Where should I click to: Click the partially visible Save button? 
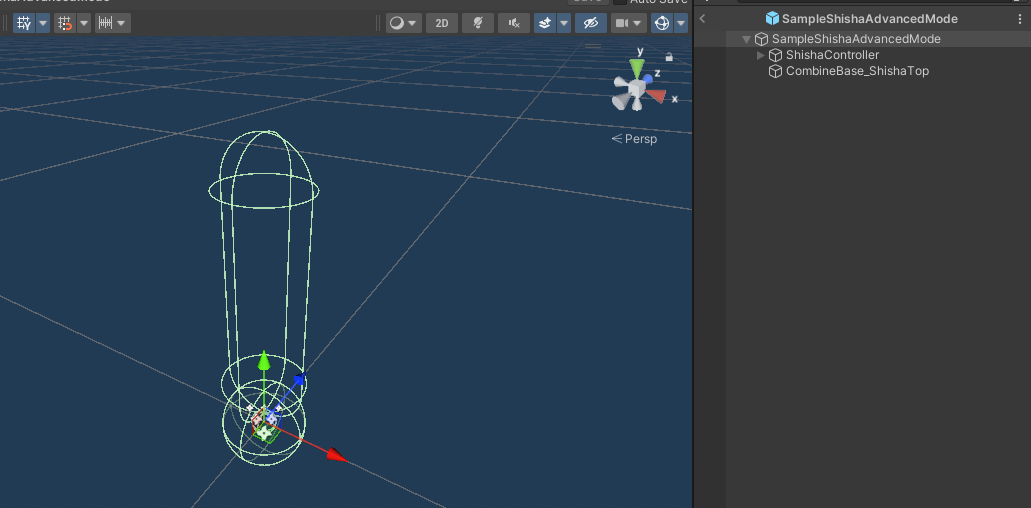click(588, 2)
